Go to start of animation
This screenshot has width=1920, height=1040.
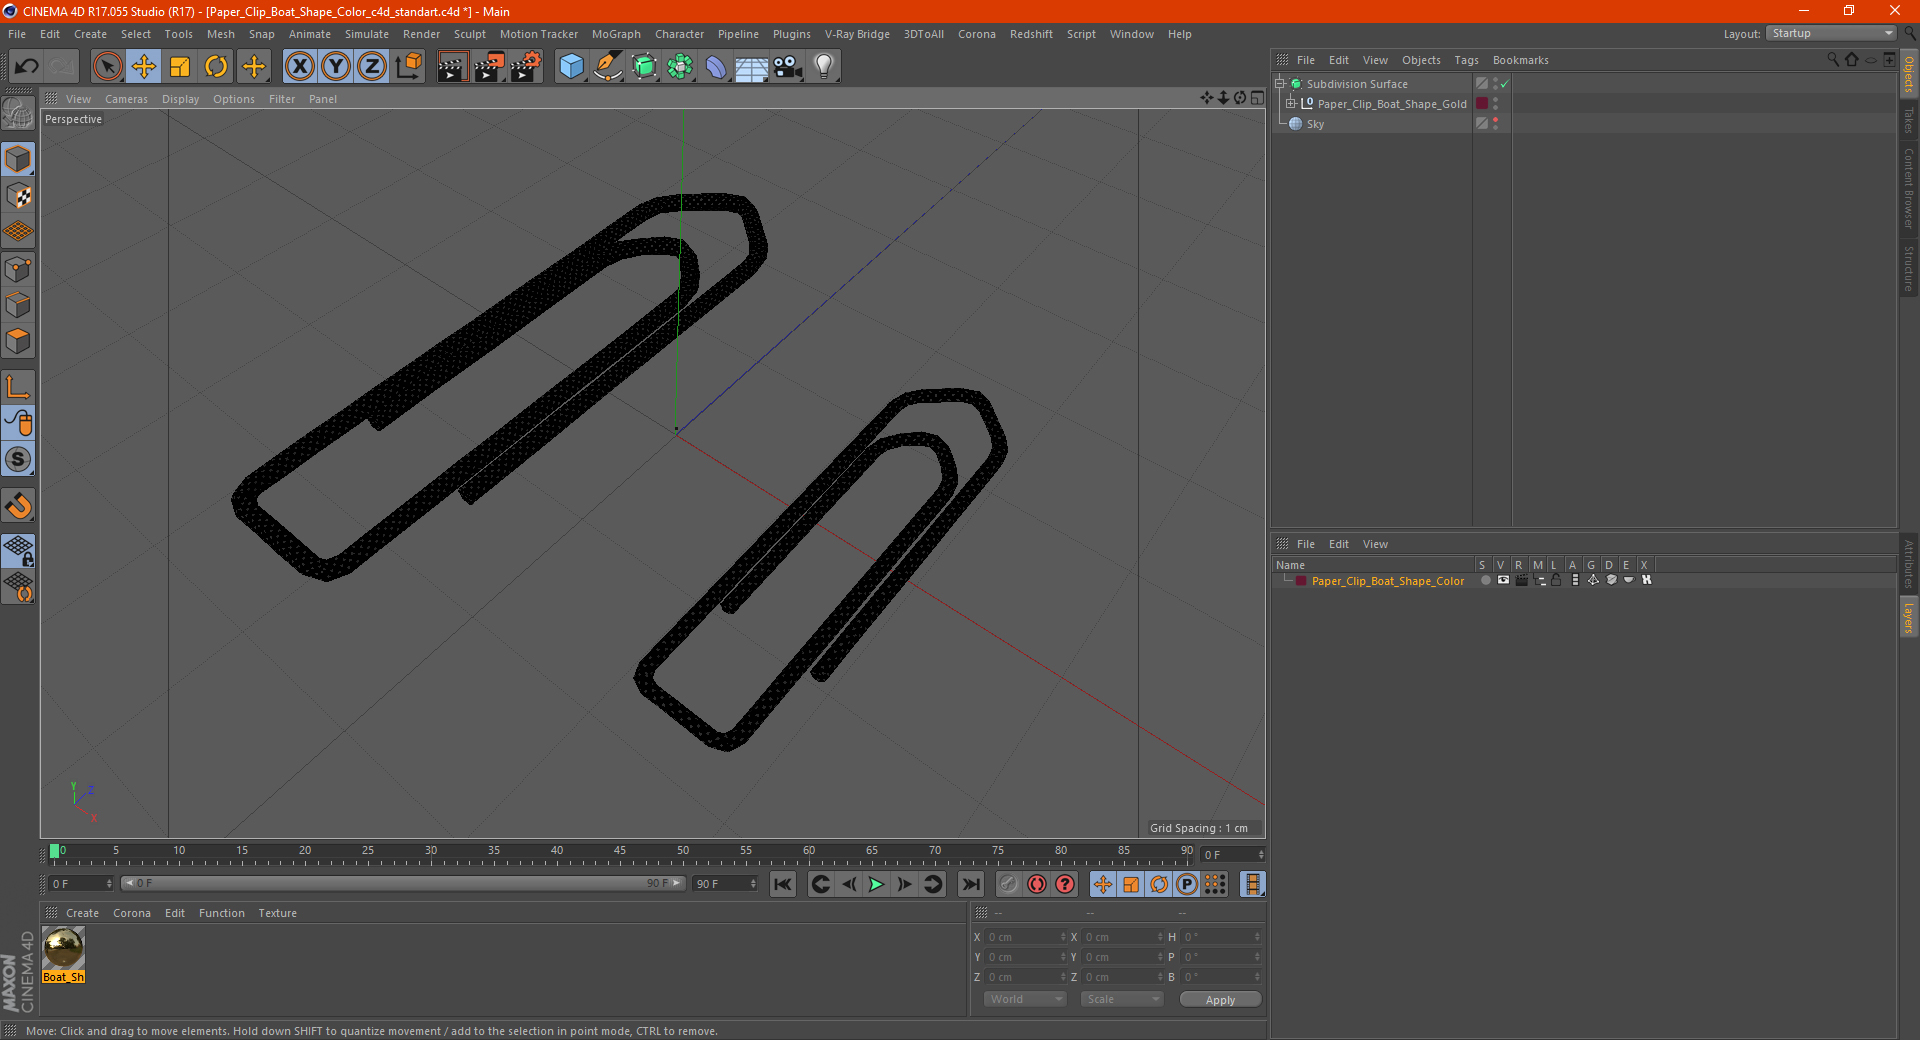coord(783,884)
